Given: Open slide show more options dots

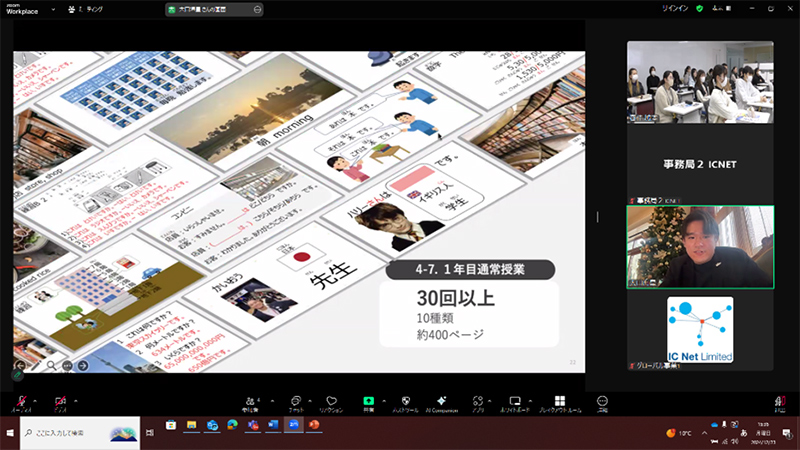Looking at the screenshot, I should 67,365.
